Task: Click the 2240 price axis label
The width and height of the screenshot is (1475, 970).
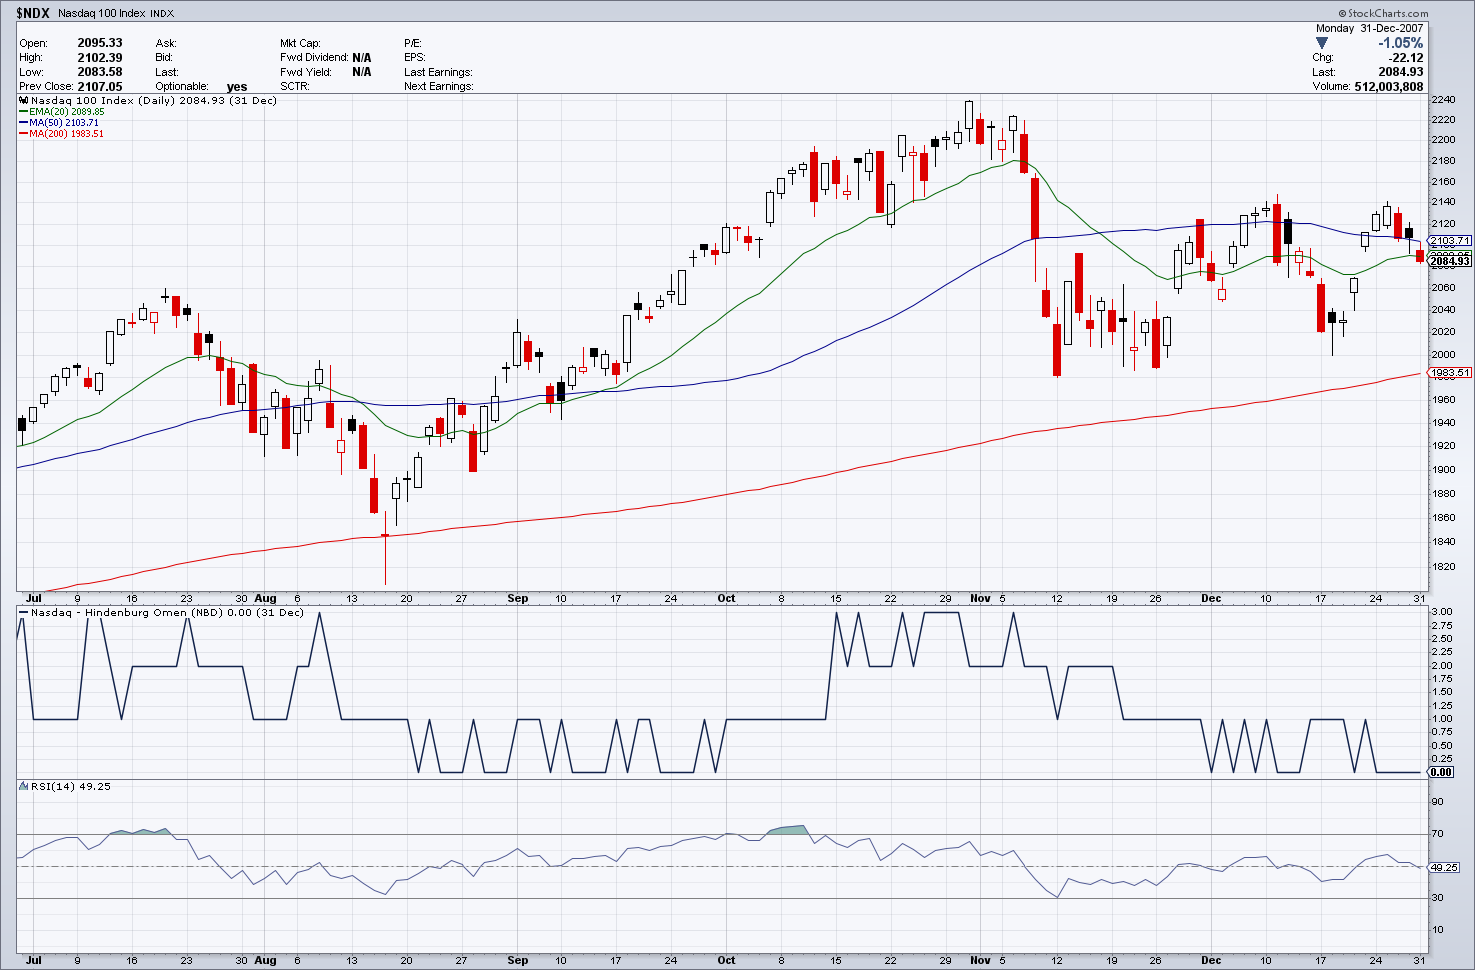Action: pyautogui.click(x=1443, y=100)
